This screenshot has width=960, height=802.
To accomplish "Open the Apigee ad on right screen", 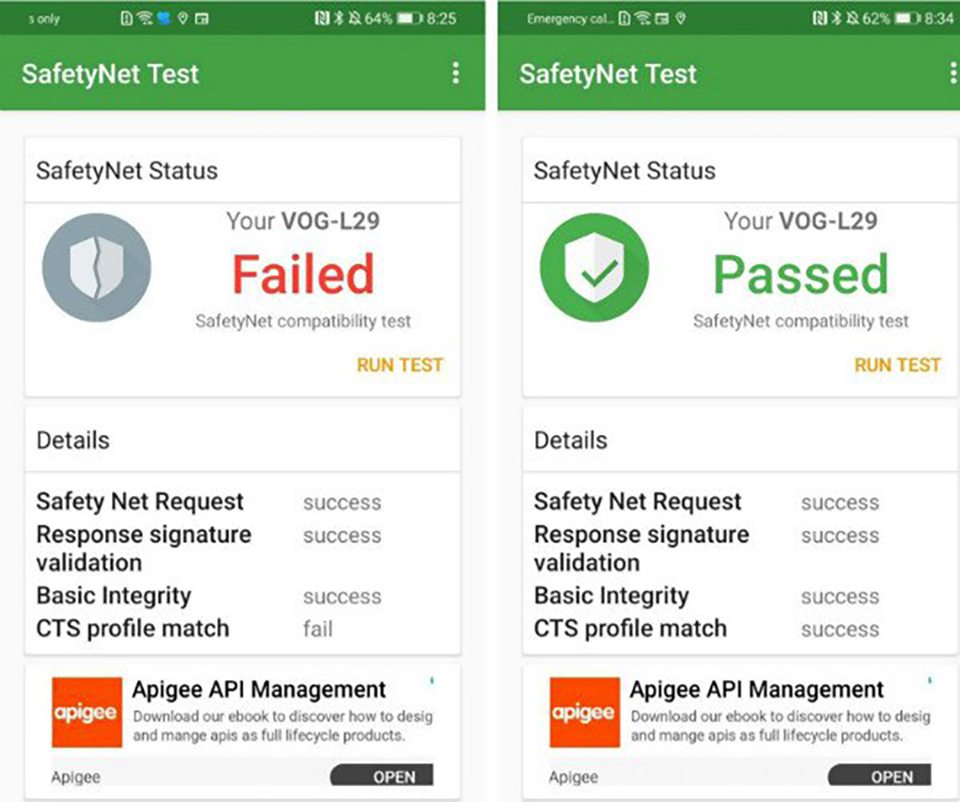I will [880, 776].
